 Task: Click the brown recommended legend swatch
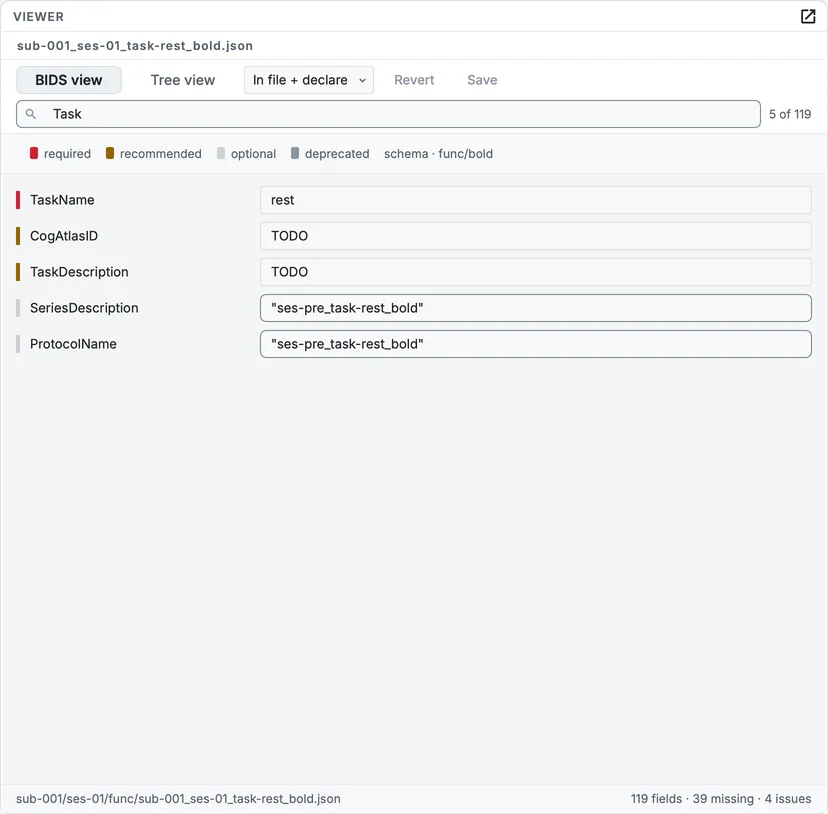pos(110,153)
